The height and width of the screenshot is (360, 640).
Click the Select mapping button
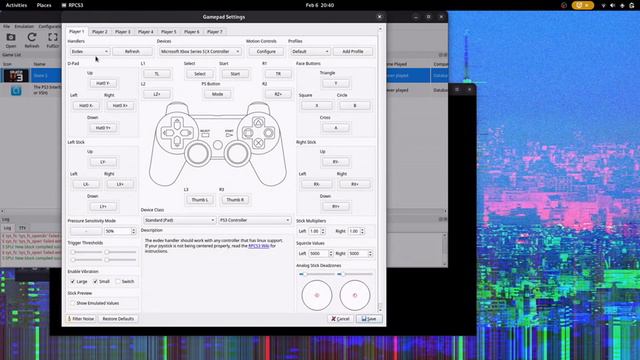[x=200, y=74]
